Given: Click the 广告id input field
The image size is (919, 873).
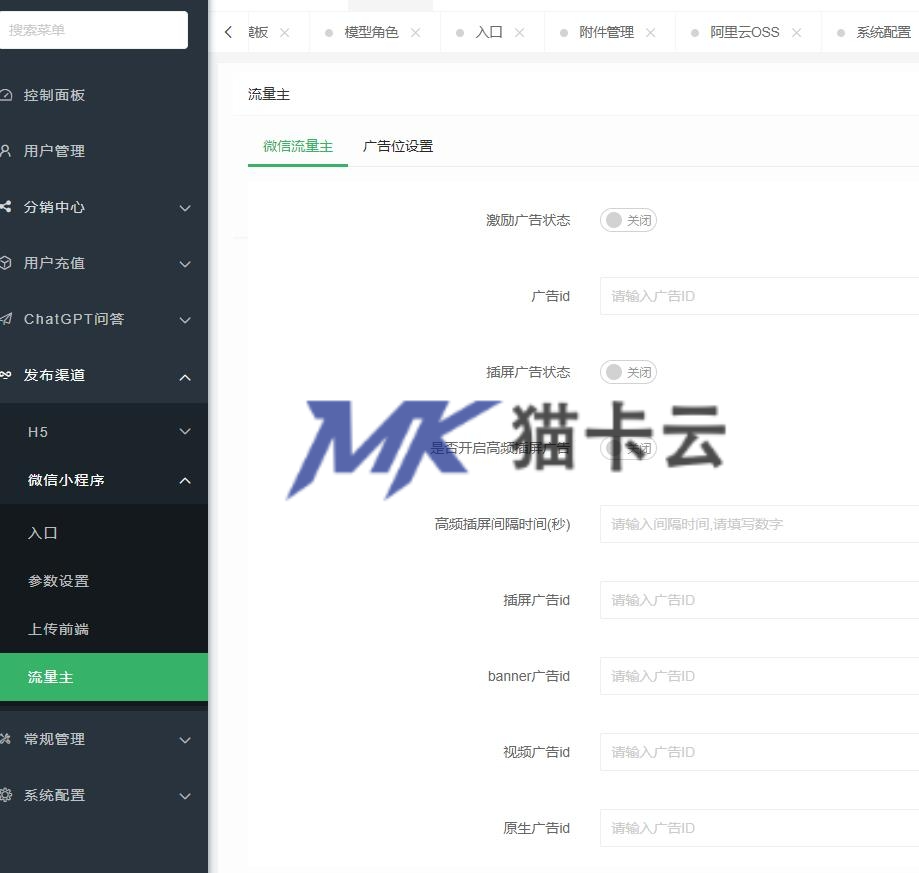Looking at the screenshot, I should [760, 296].
